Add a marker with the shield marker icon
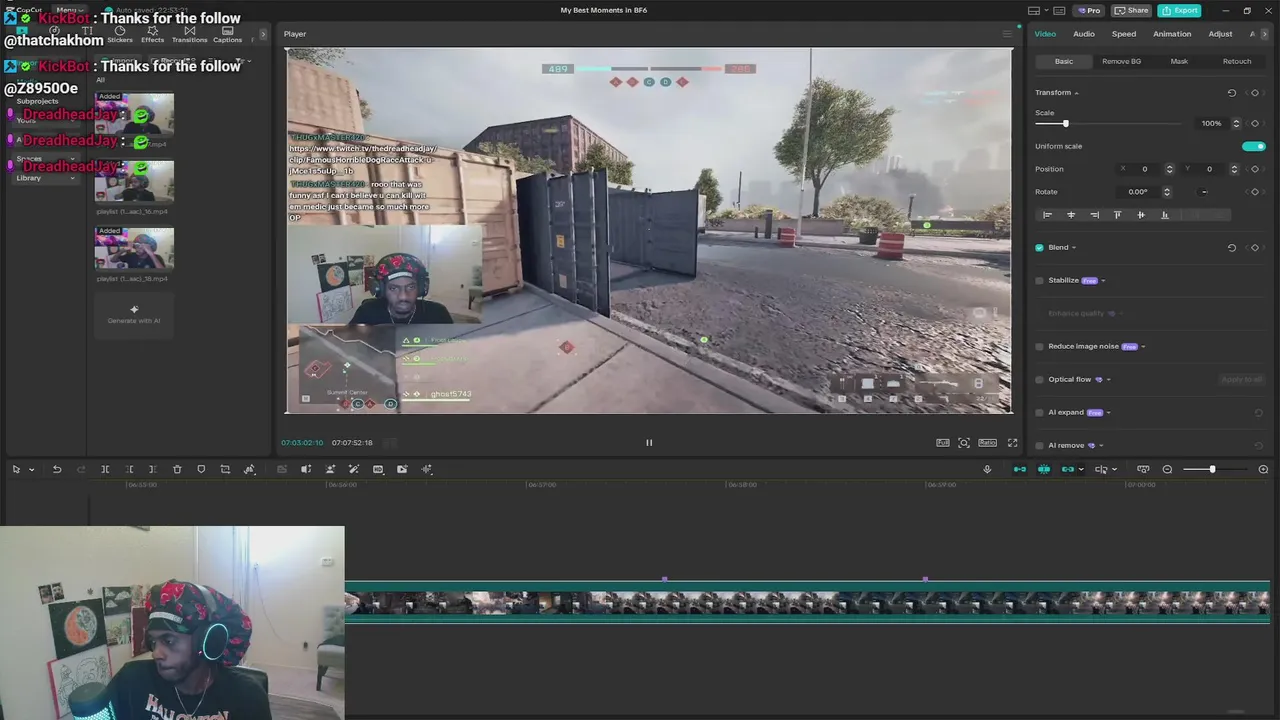The image size is (1280, 720). 201,469
